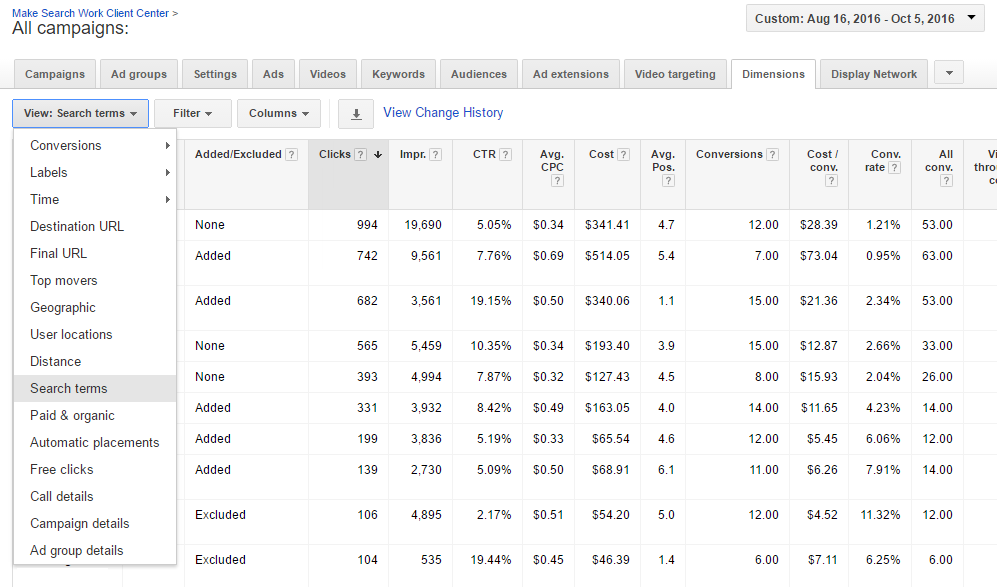Open help icon next to Conv. rate header

coord(894,167)
